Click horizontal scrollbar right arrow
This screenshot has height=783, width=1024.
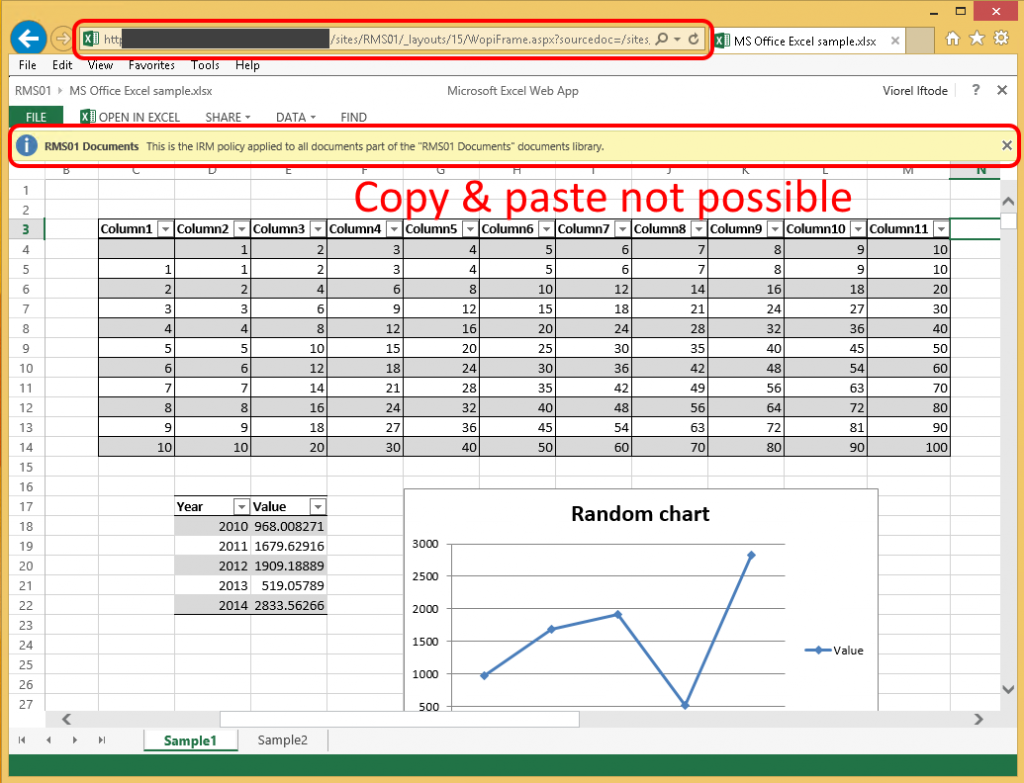click(x=978, y=719)
